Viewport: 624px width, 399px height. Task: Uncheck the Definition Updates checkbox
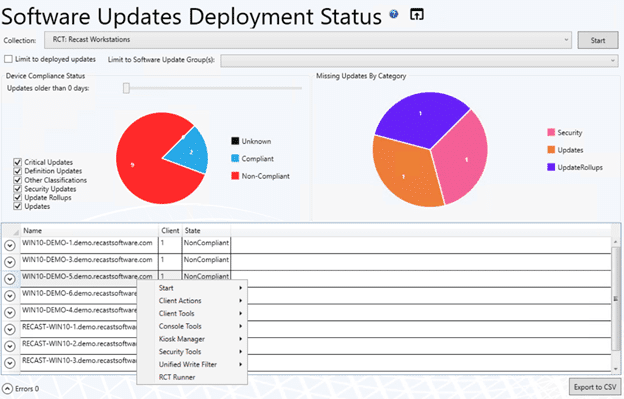pyautogui.click(x=18, y=171)
